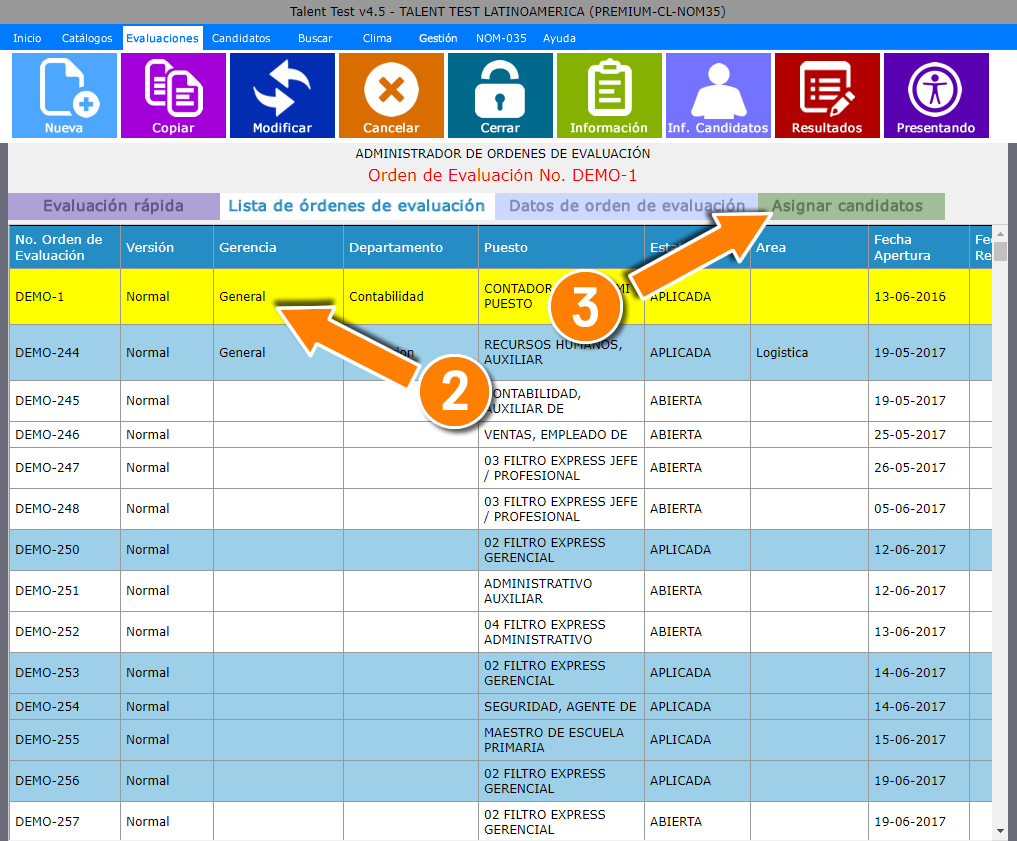Open the NOM-035 menu
The image size is (1017, 841).
[501, 38]
